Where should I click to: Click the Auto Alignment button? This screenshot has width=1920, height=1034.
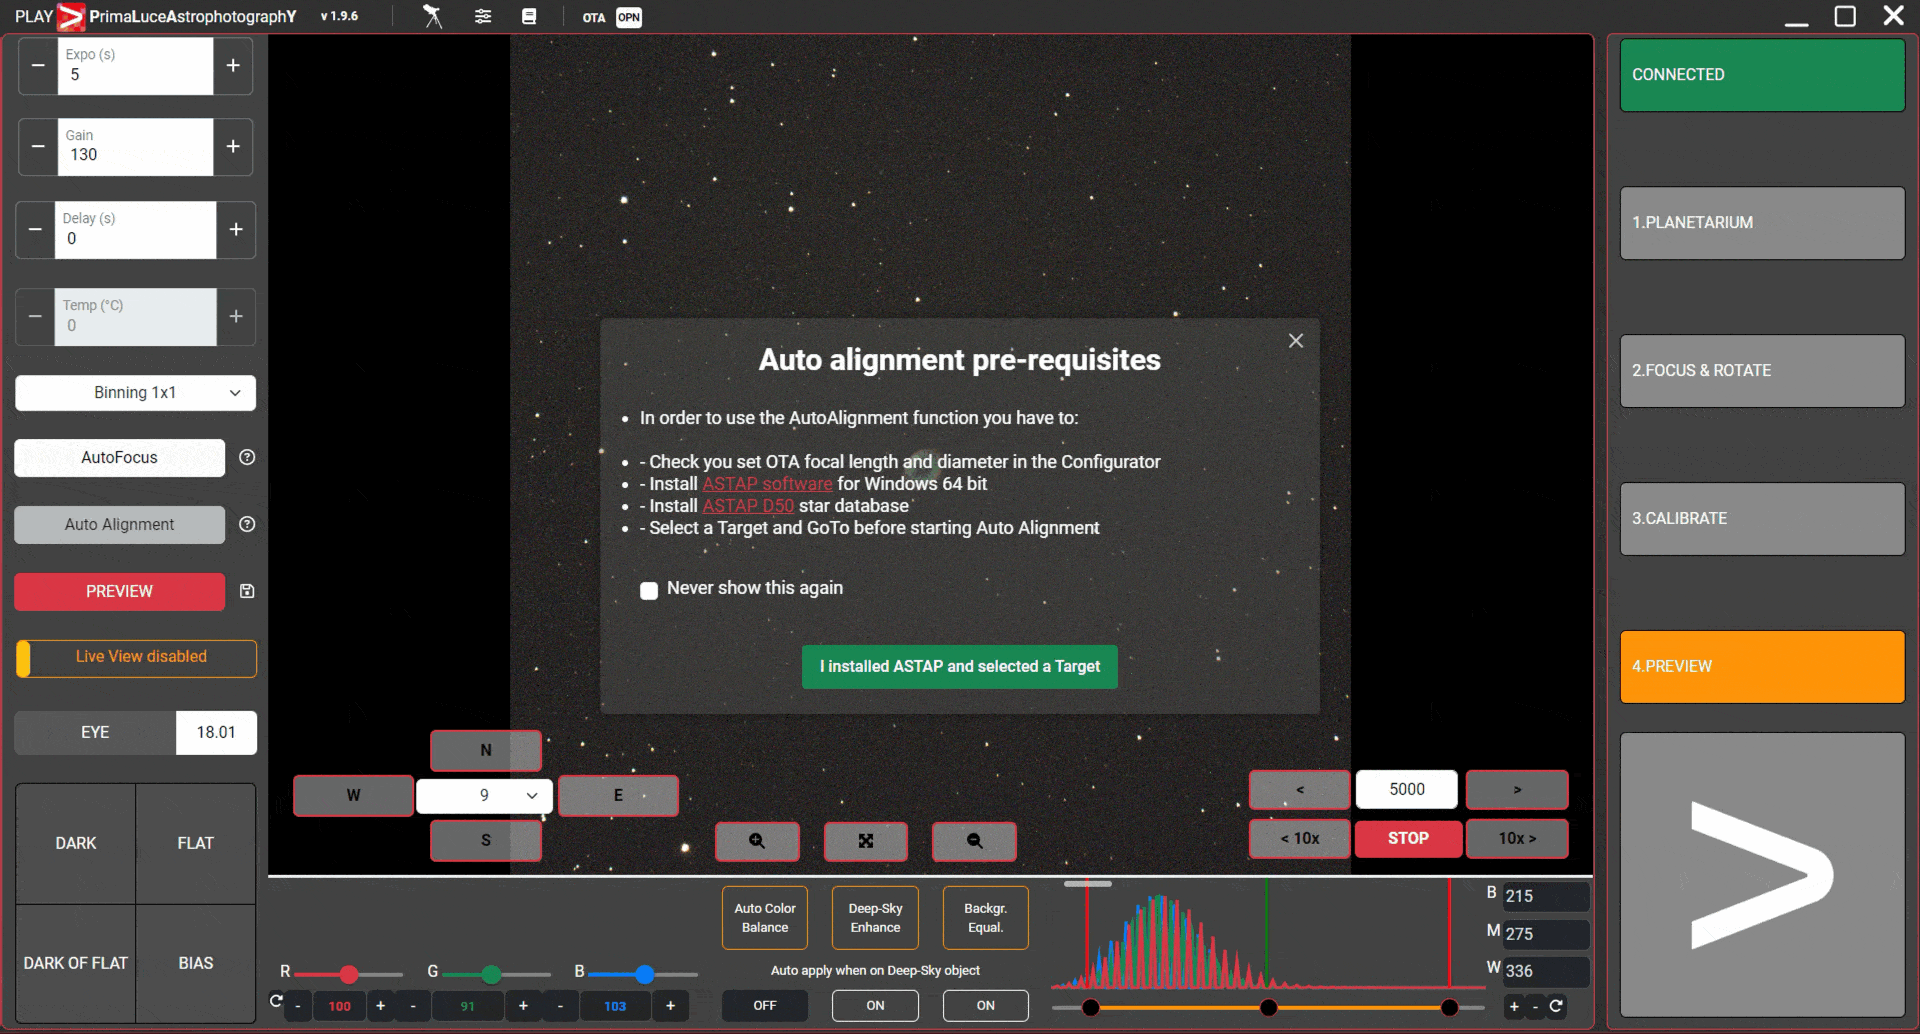click(120, 525)
